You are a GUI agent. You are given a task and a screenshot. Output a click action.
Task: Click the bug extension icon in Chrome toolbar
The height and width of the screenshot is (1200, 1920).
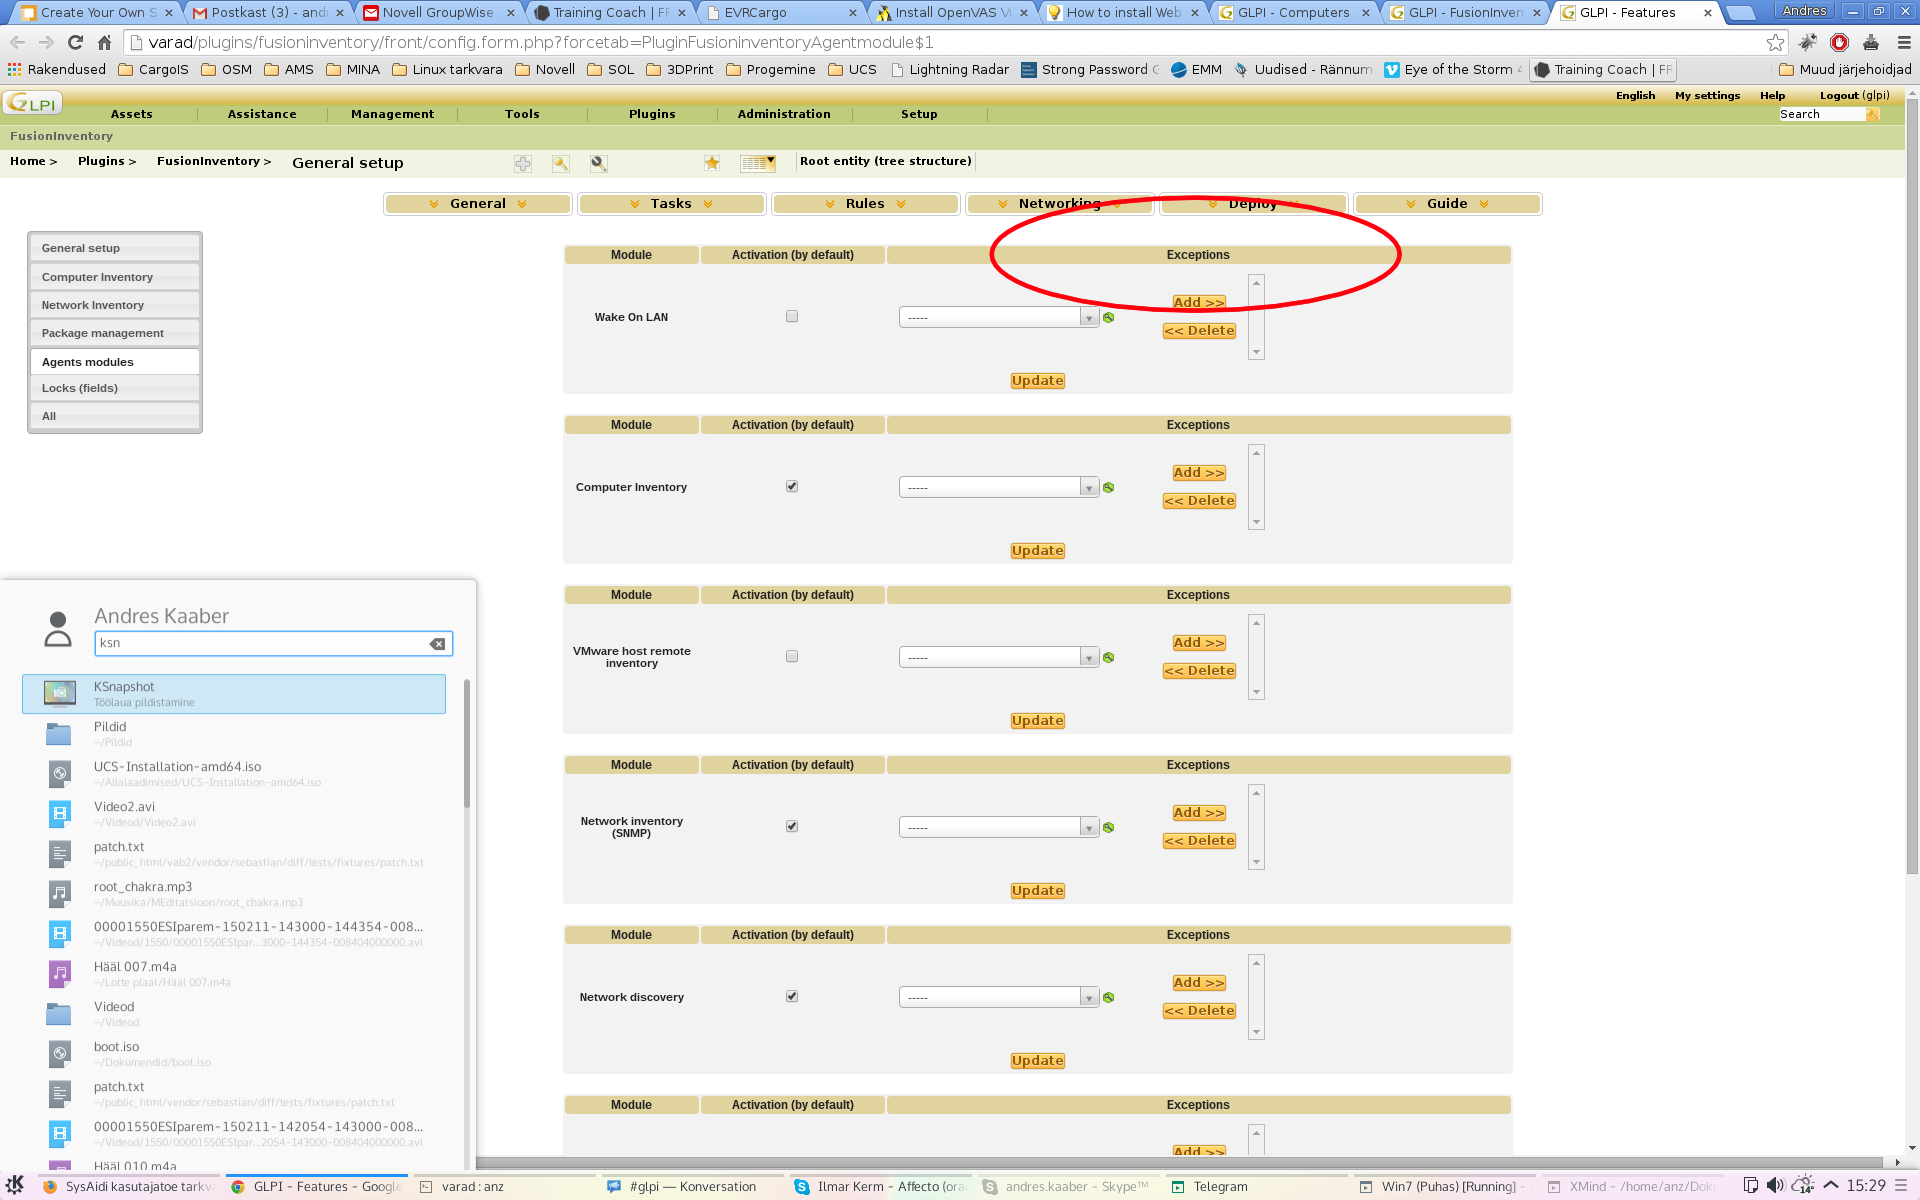click(1807, 42)
